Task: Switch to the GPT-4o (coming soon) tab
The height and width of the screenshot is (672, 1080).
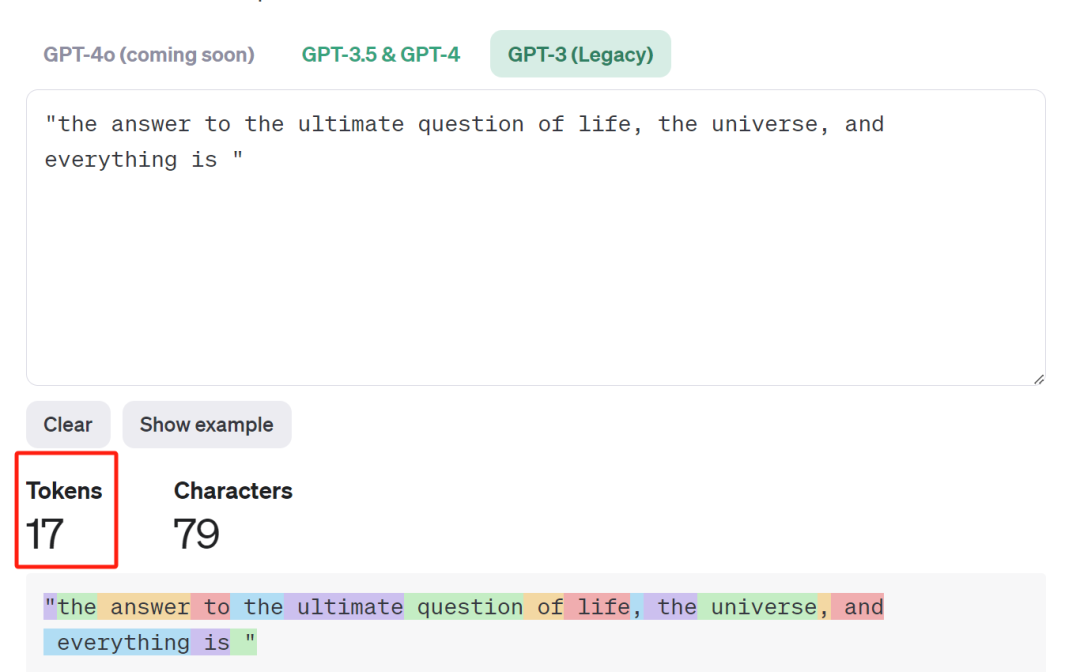Action: click(148, 54)
